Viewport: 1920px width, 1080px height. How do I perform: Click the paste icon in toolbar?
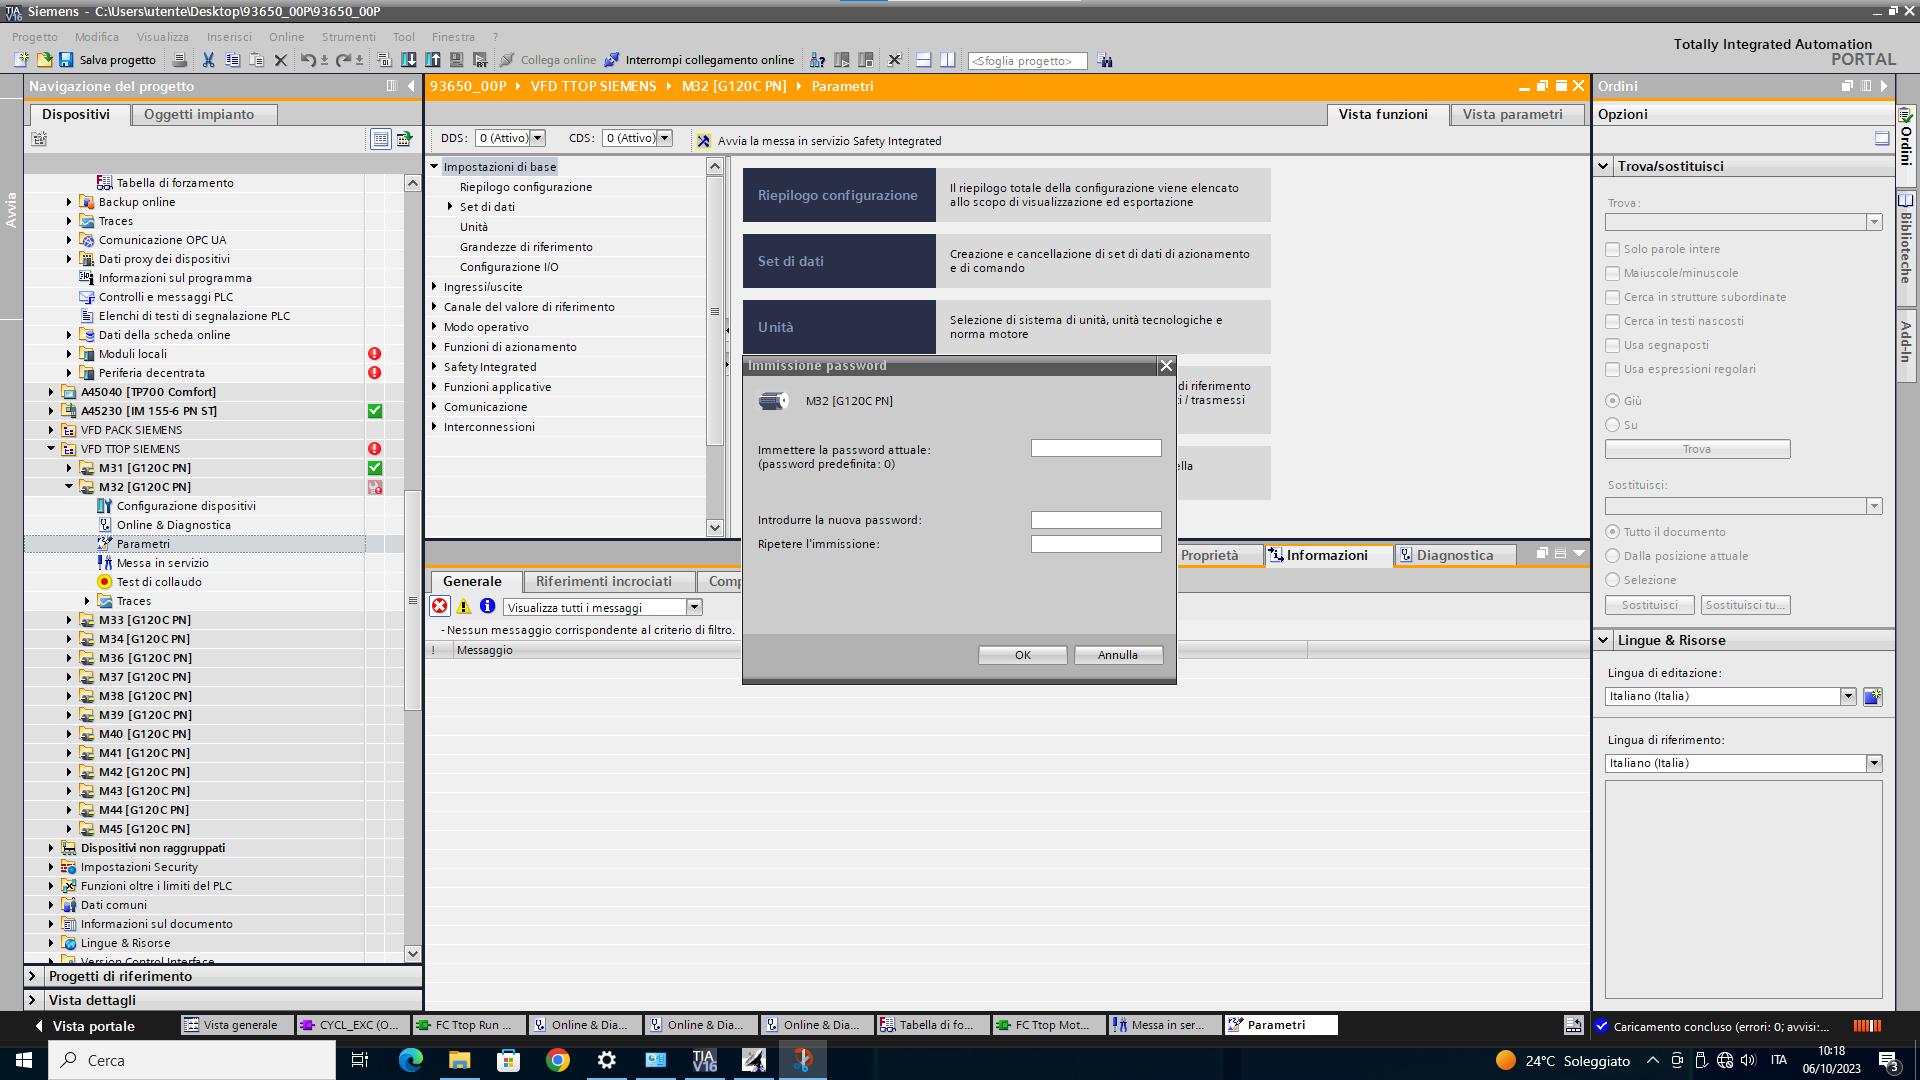(x=256, y=60)
